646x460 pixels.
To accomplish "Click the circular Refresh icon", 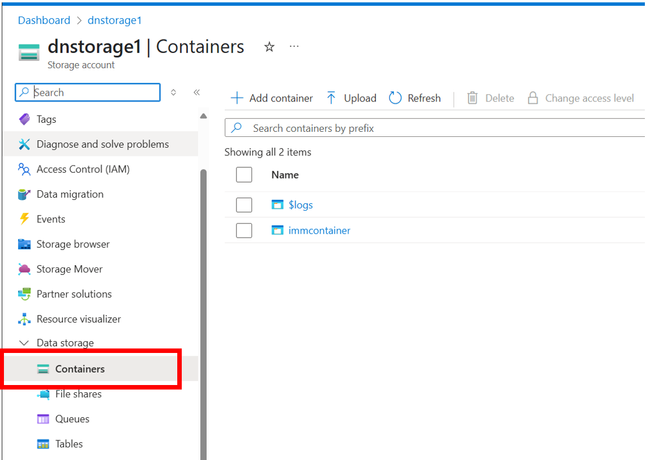I will (x=395, y=98).
